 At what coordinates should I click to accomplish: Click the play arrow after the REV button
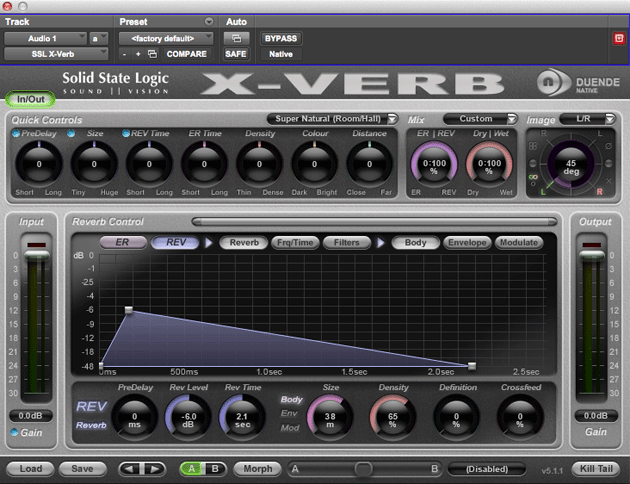coord(209,243)
